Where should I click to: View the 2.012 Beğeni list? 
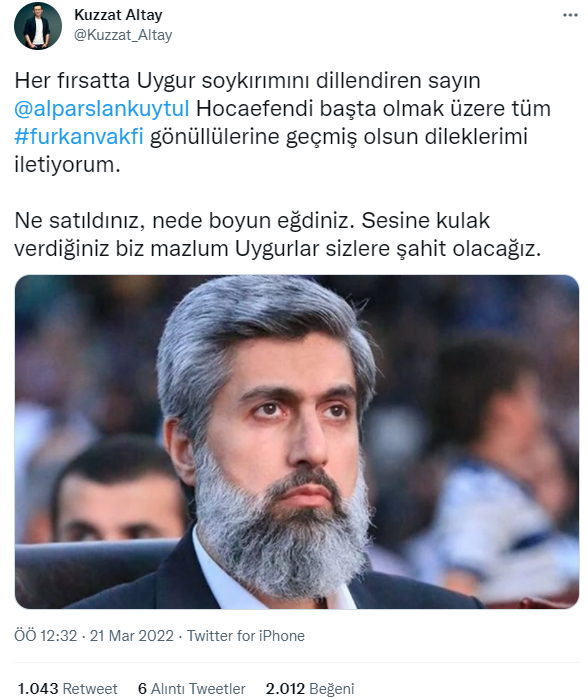click(x=310, y=688)
